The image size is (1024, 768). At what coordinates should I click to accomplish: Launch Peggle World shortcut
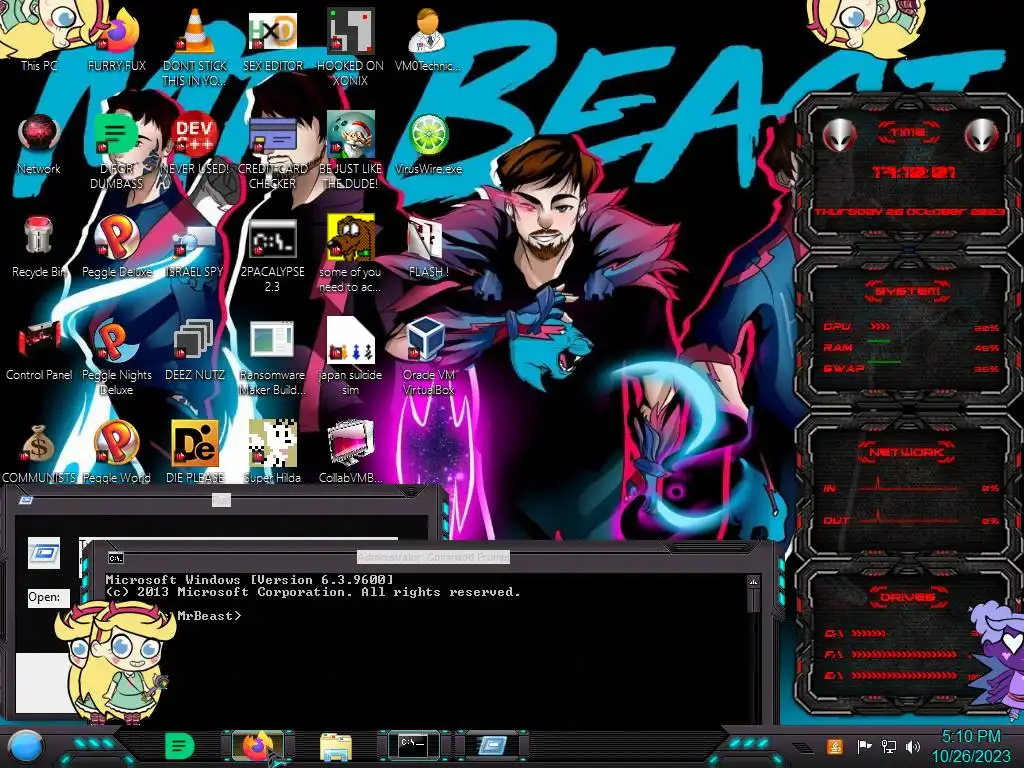coord(117,452)
